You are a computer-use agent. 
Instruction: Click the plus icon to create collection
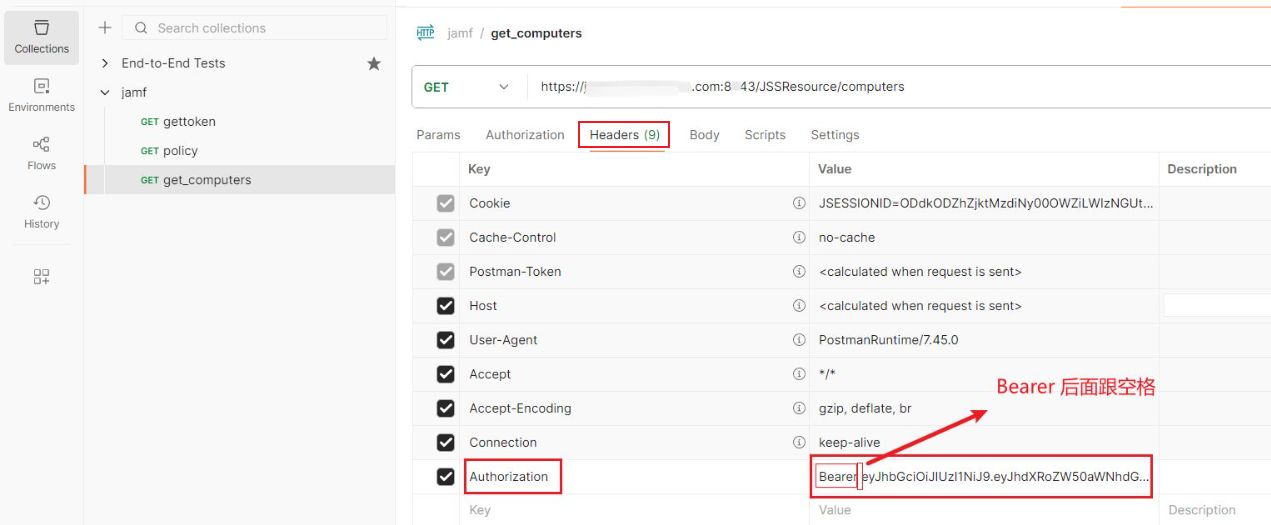(x=105, y=28)
